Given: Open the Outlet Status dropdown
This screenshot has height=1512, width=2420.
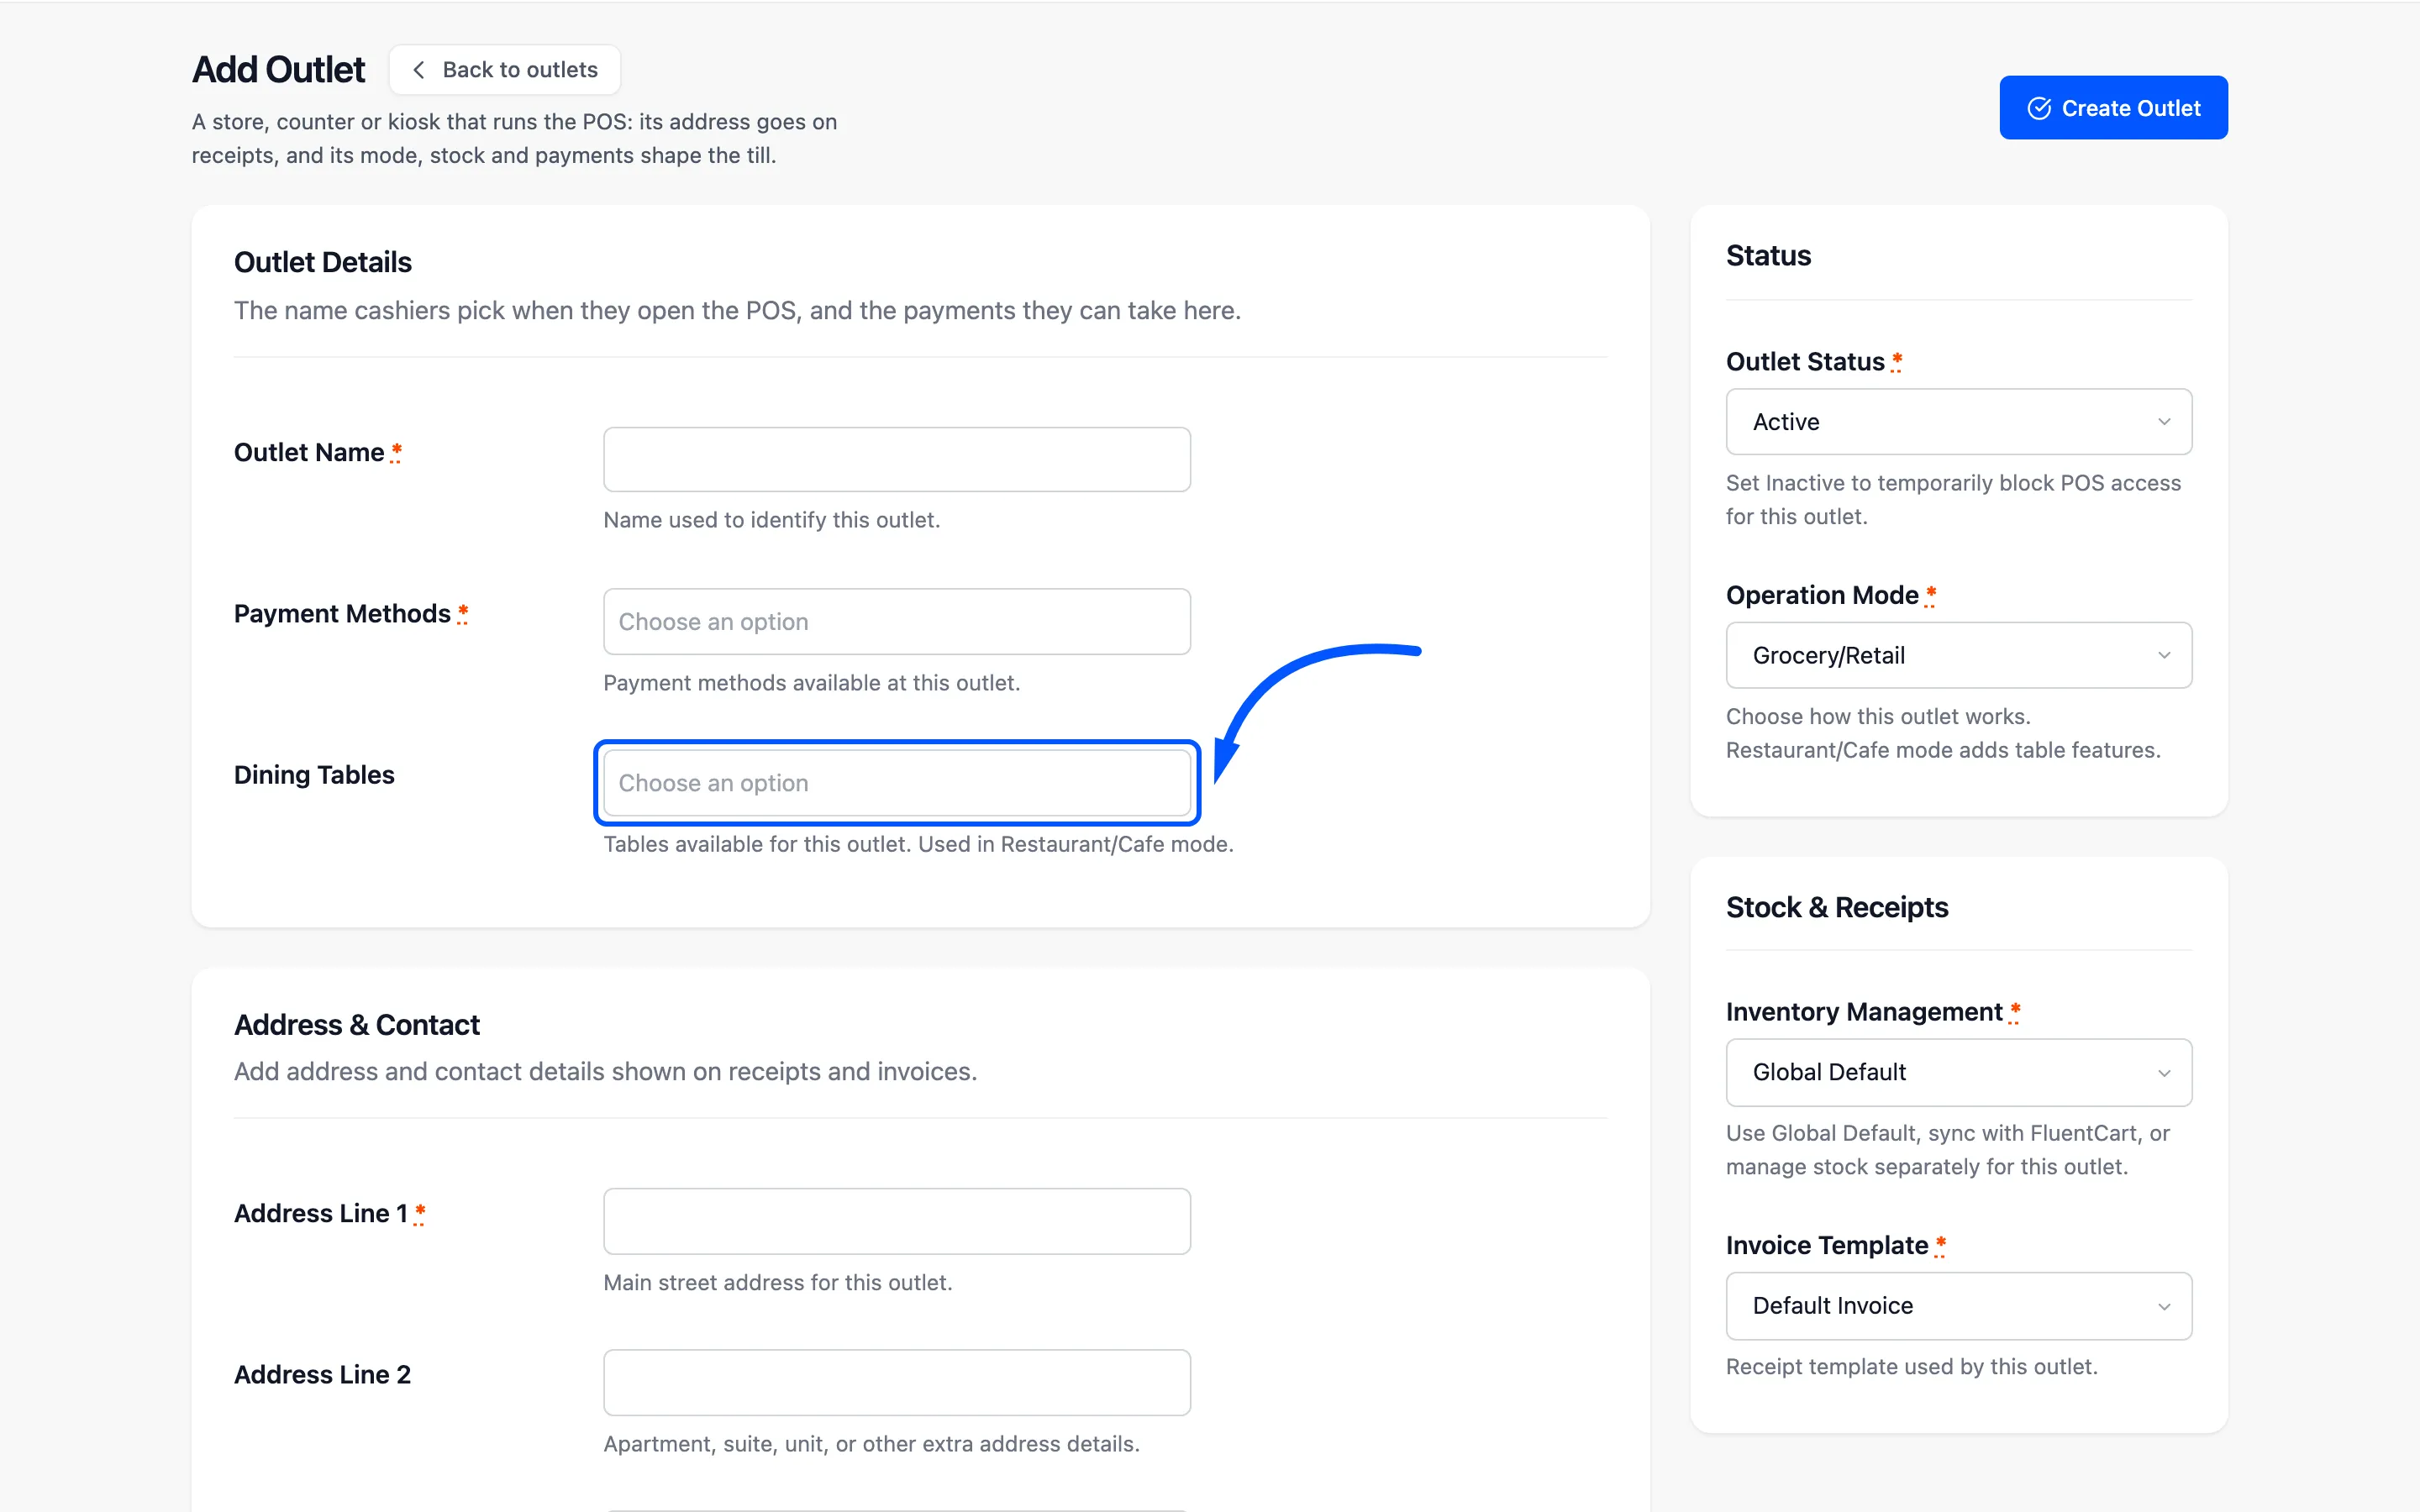Looking at the screenshot, I should [1958, 422].
